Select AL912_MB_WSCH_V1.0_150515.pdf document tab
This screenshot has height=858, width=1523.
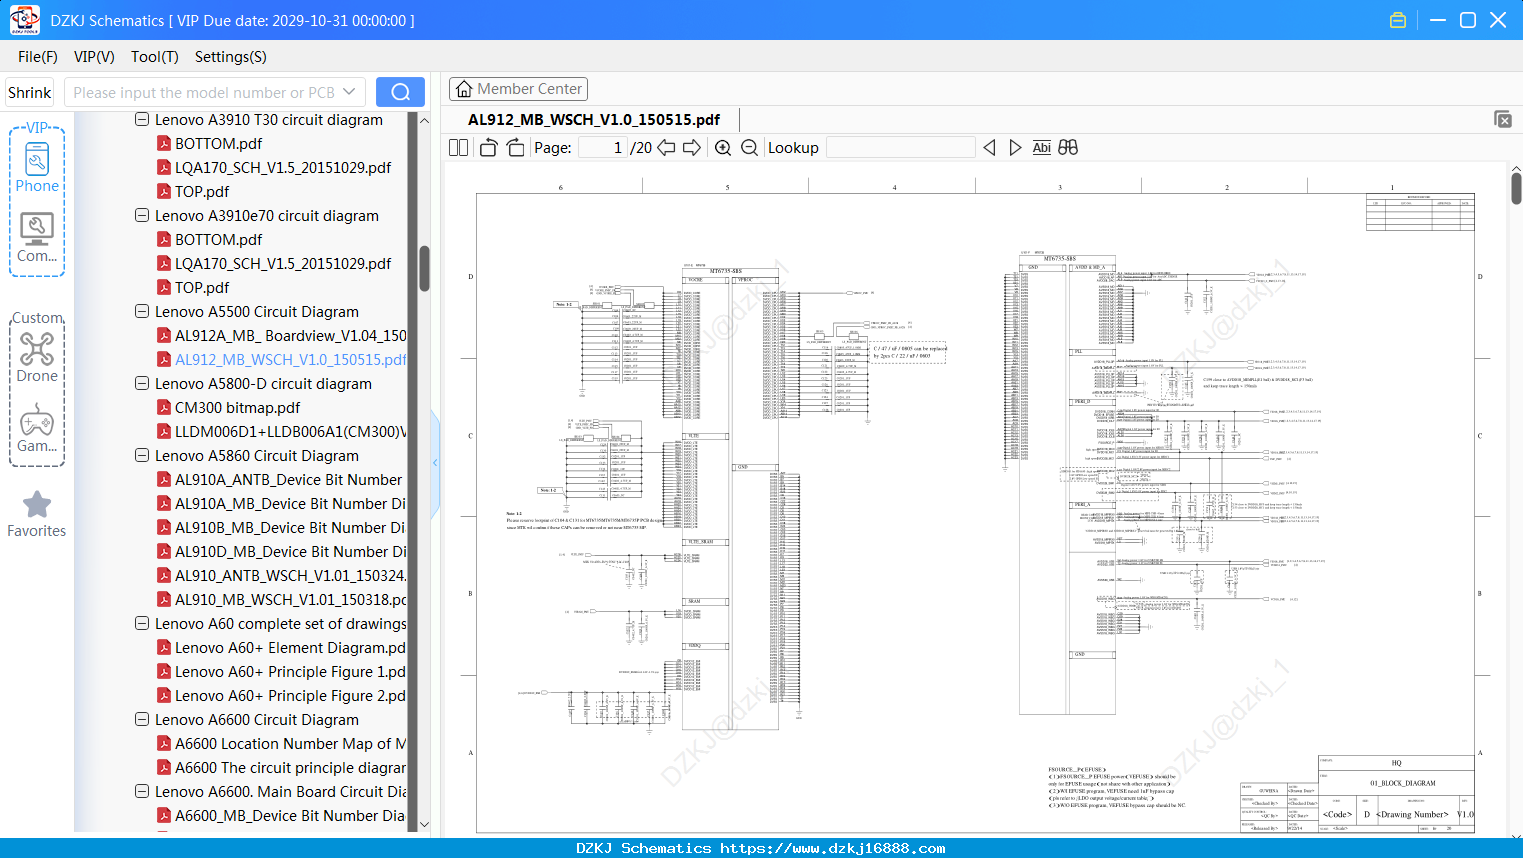click(594, 120)
